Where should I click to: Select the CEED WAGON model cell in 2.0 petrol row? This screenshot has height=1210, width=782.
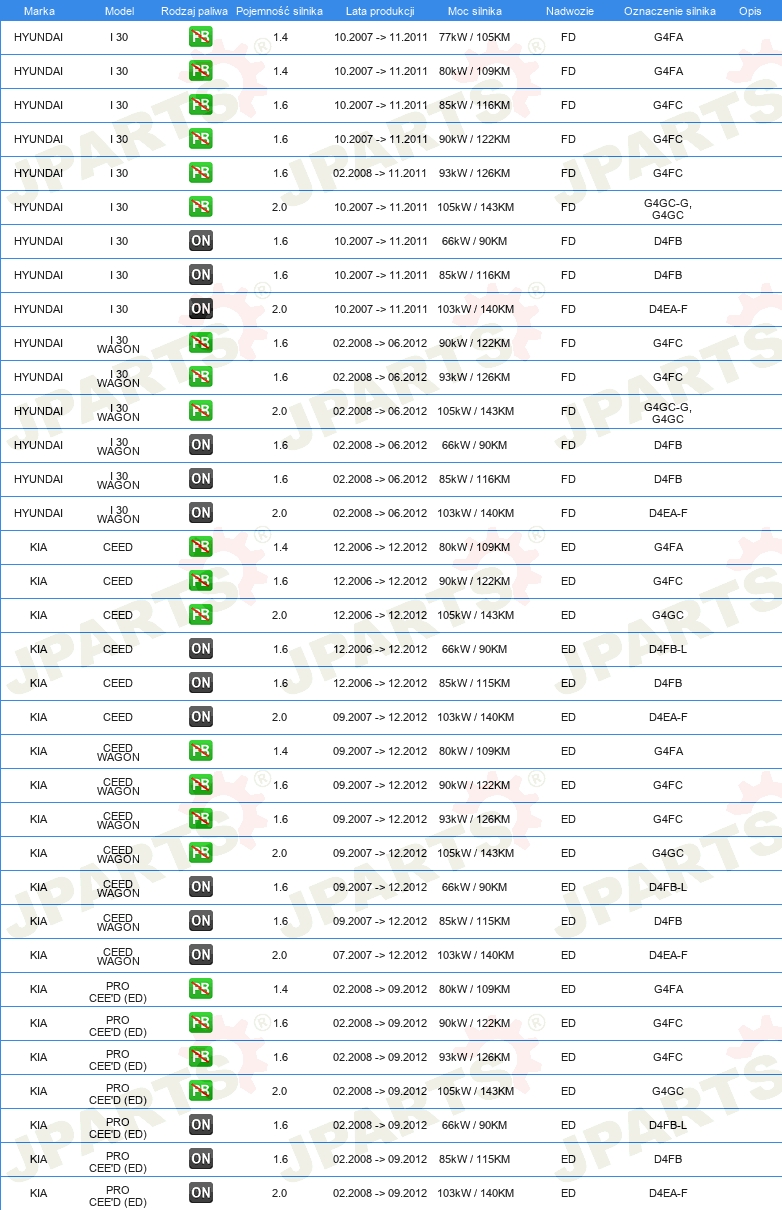[x=118, y=854]
